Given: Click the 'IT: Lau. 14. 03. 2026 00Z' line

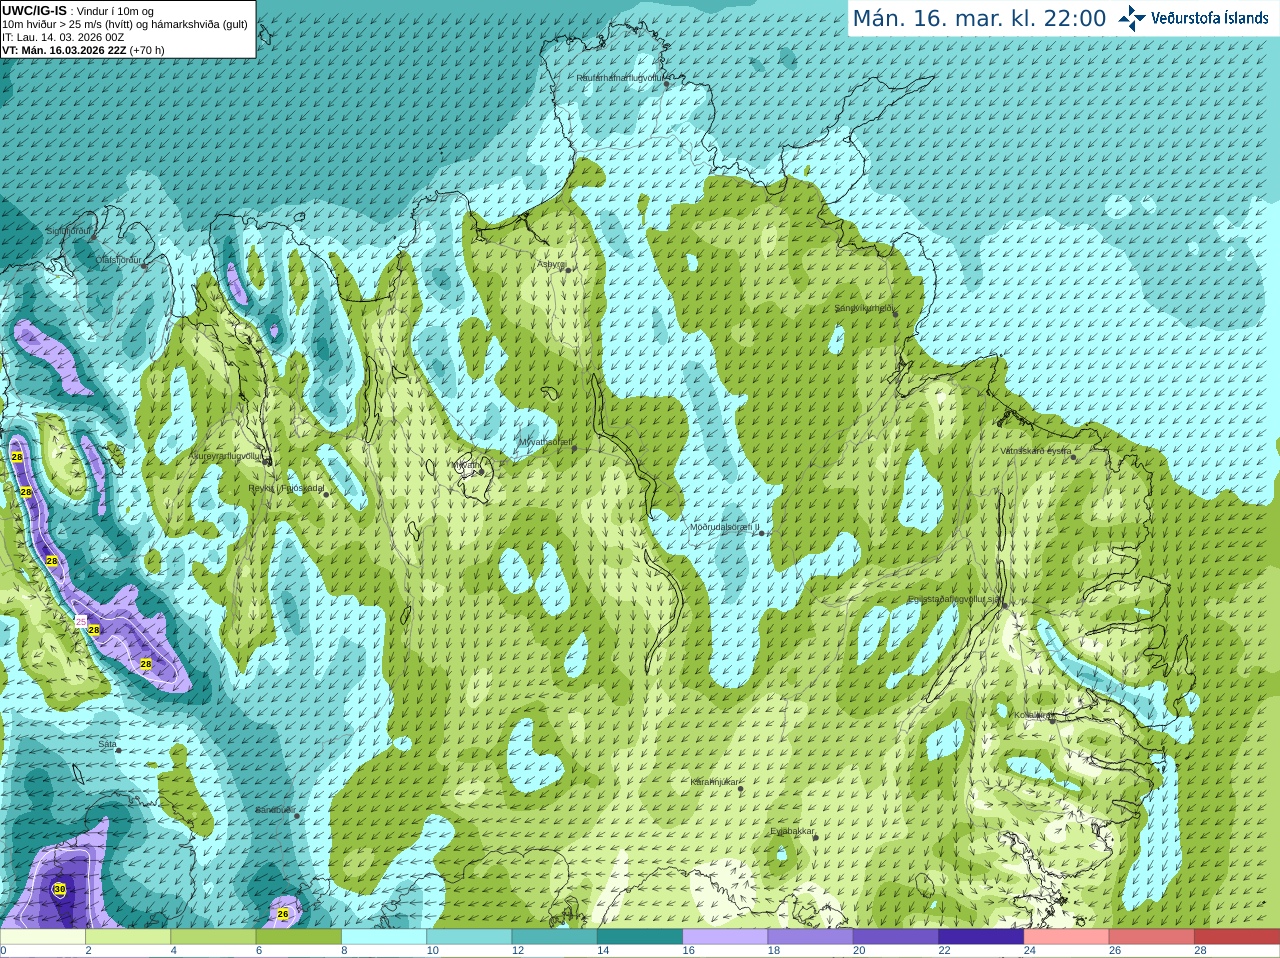Looking at the screenshot, I should (63, 37).
